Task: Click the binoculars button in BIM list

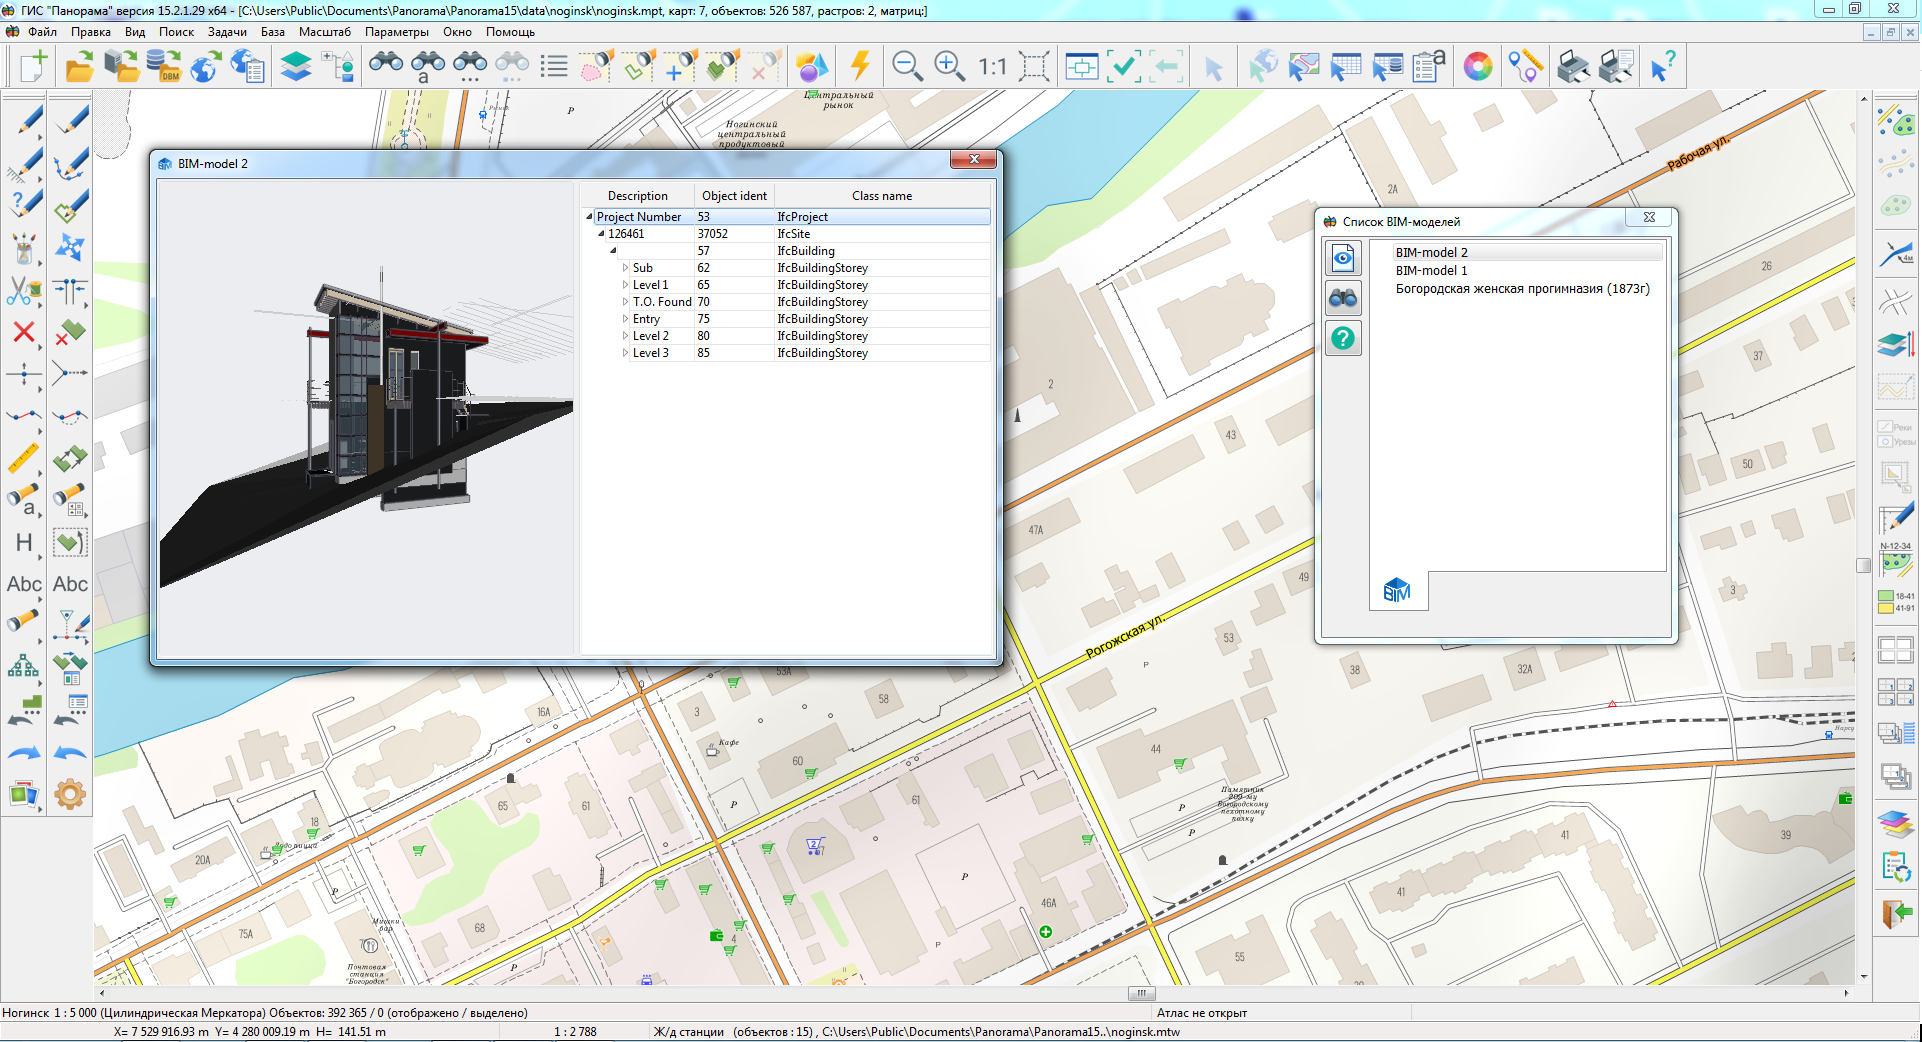Action: click(x=1343, y=298)
